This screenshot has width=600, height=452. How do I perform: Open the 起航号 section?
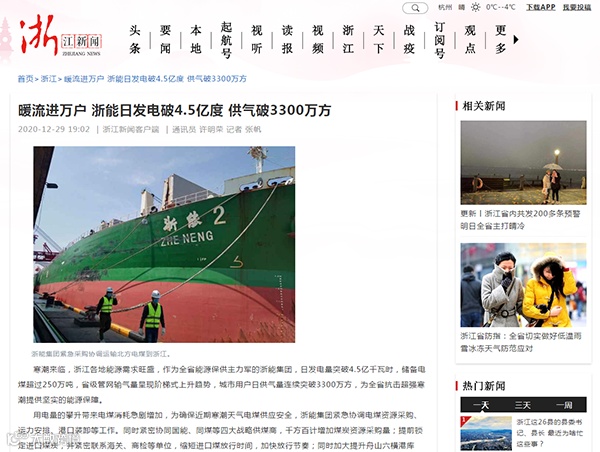click(226, 40)
